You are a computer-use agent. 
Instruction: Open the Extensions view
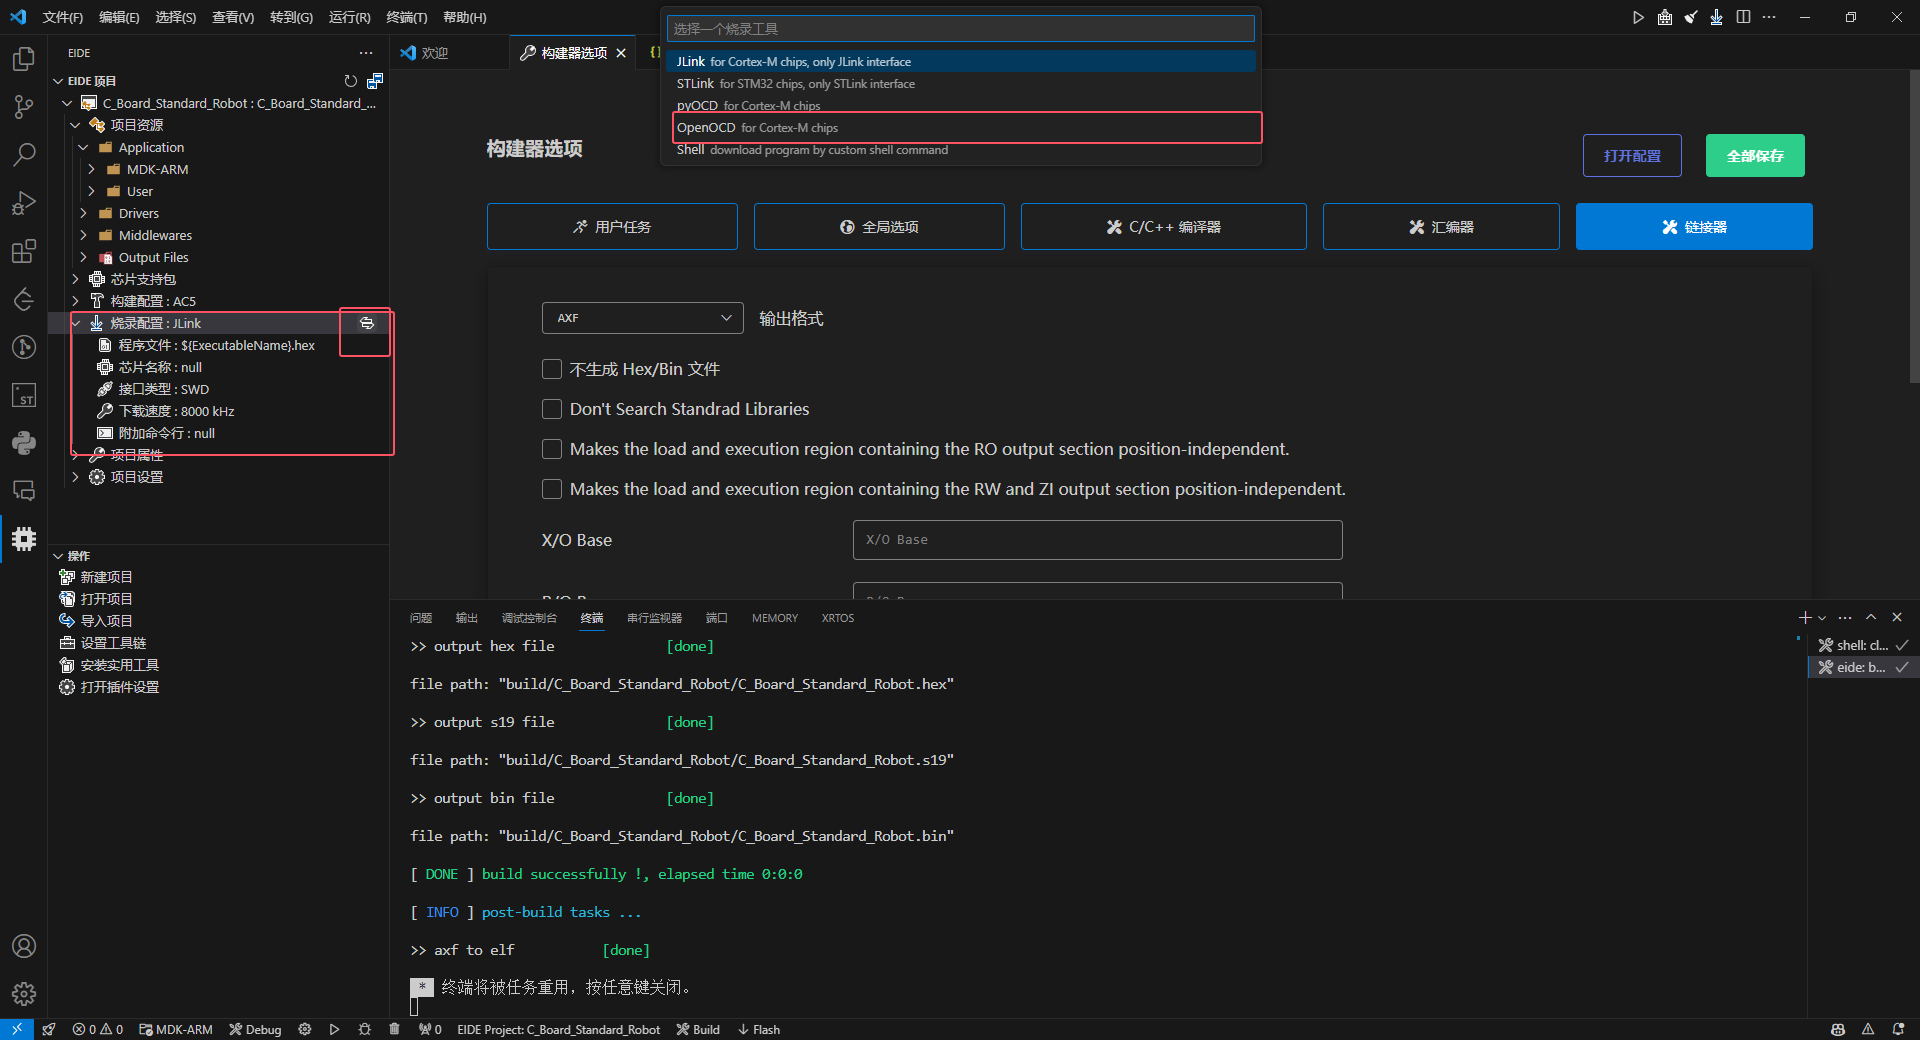24,251
